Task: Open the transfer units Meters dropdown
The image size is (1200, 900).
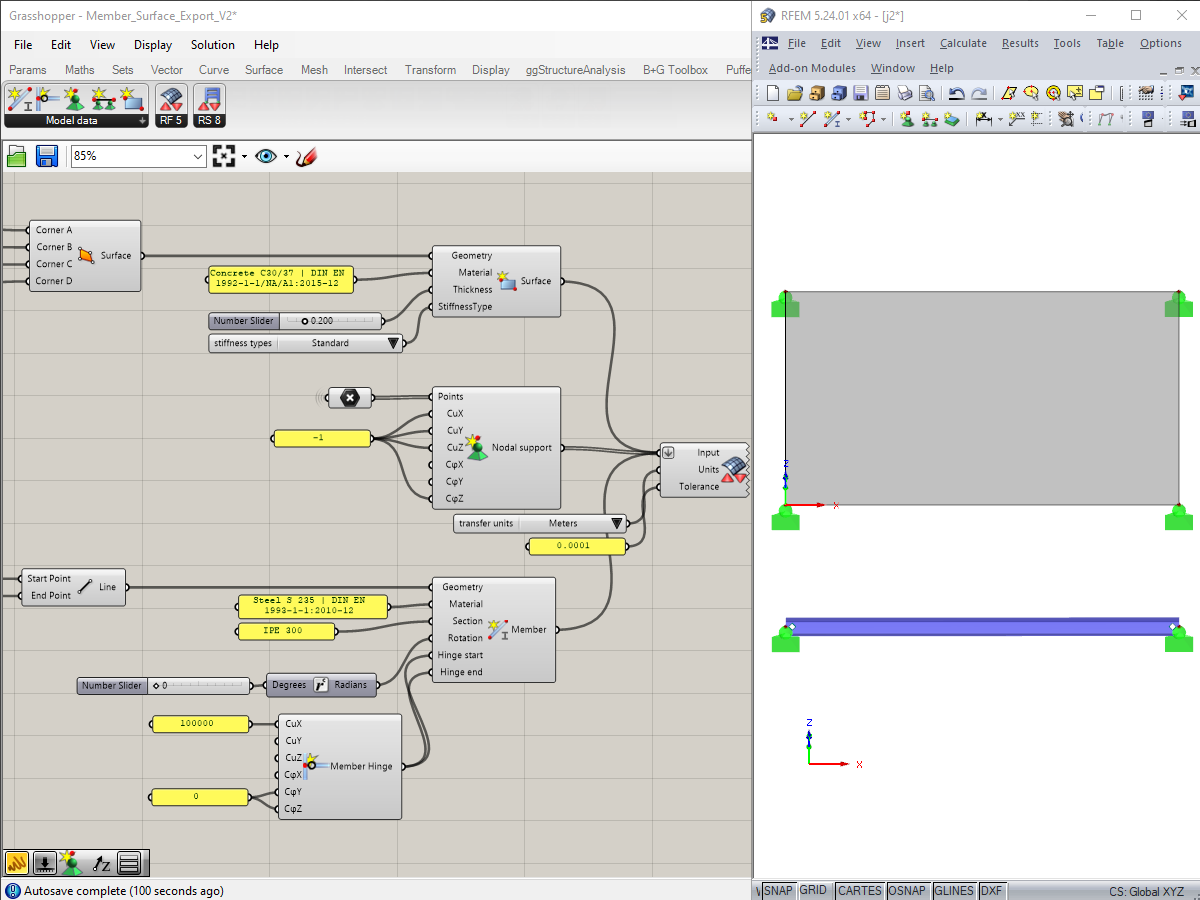Action: click(x=616, y=523)
